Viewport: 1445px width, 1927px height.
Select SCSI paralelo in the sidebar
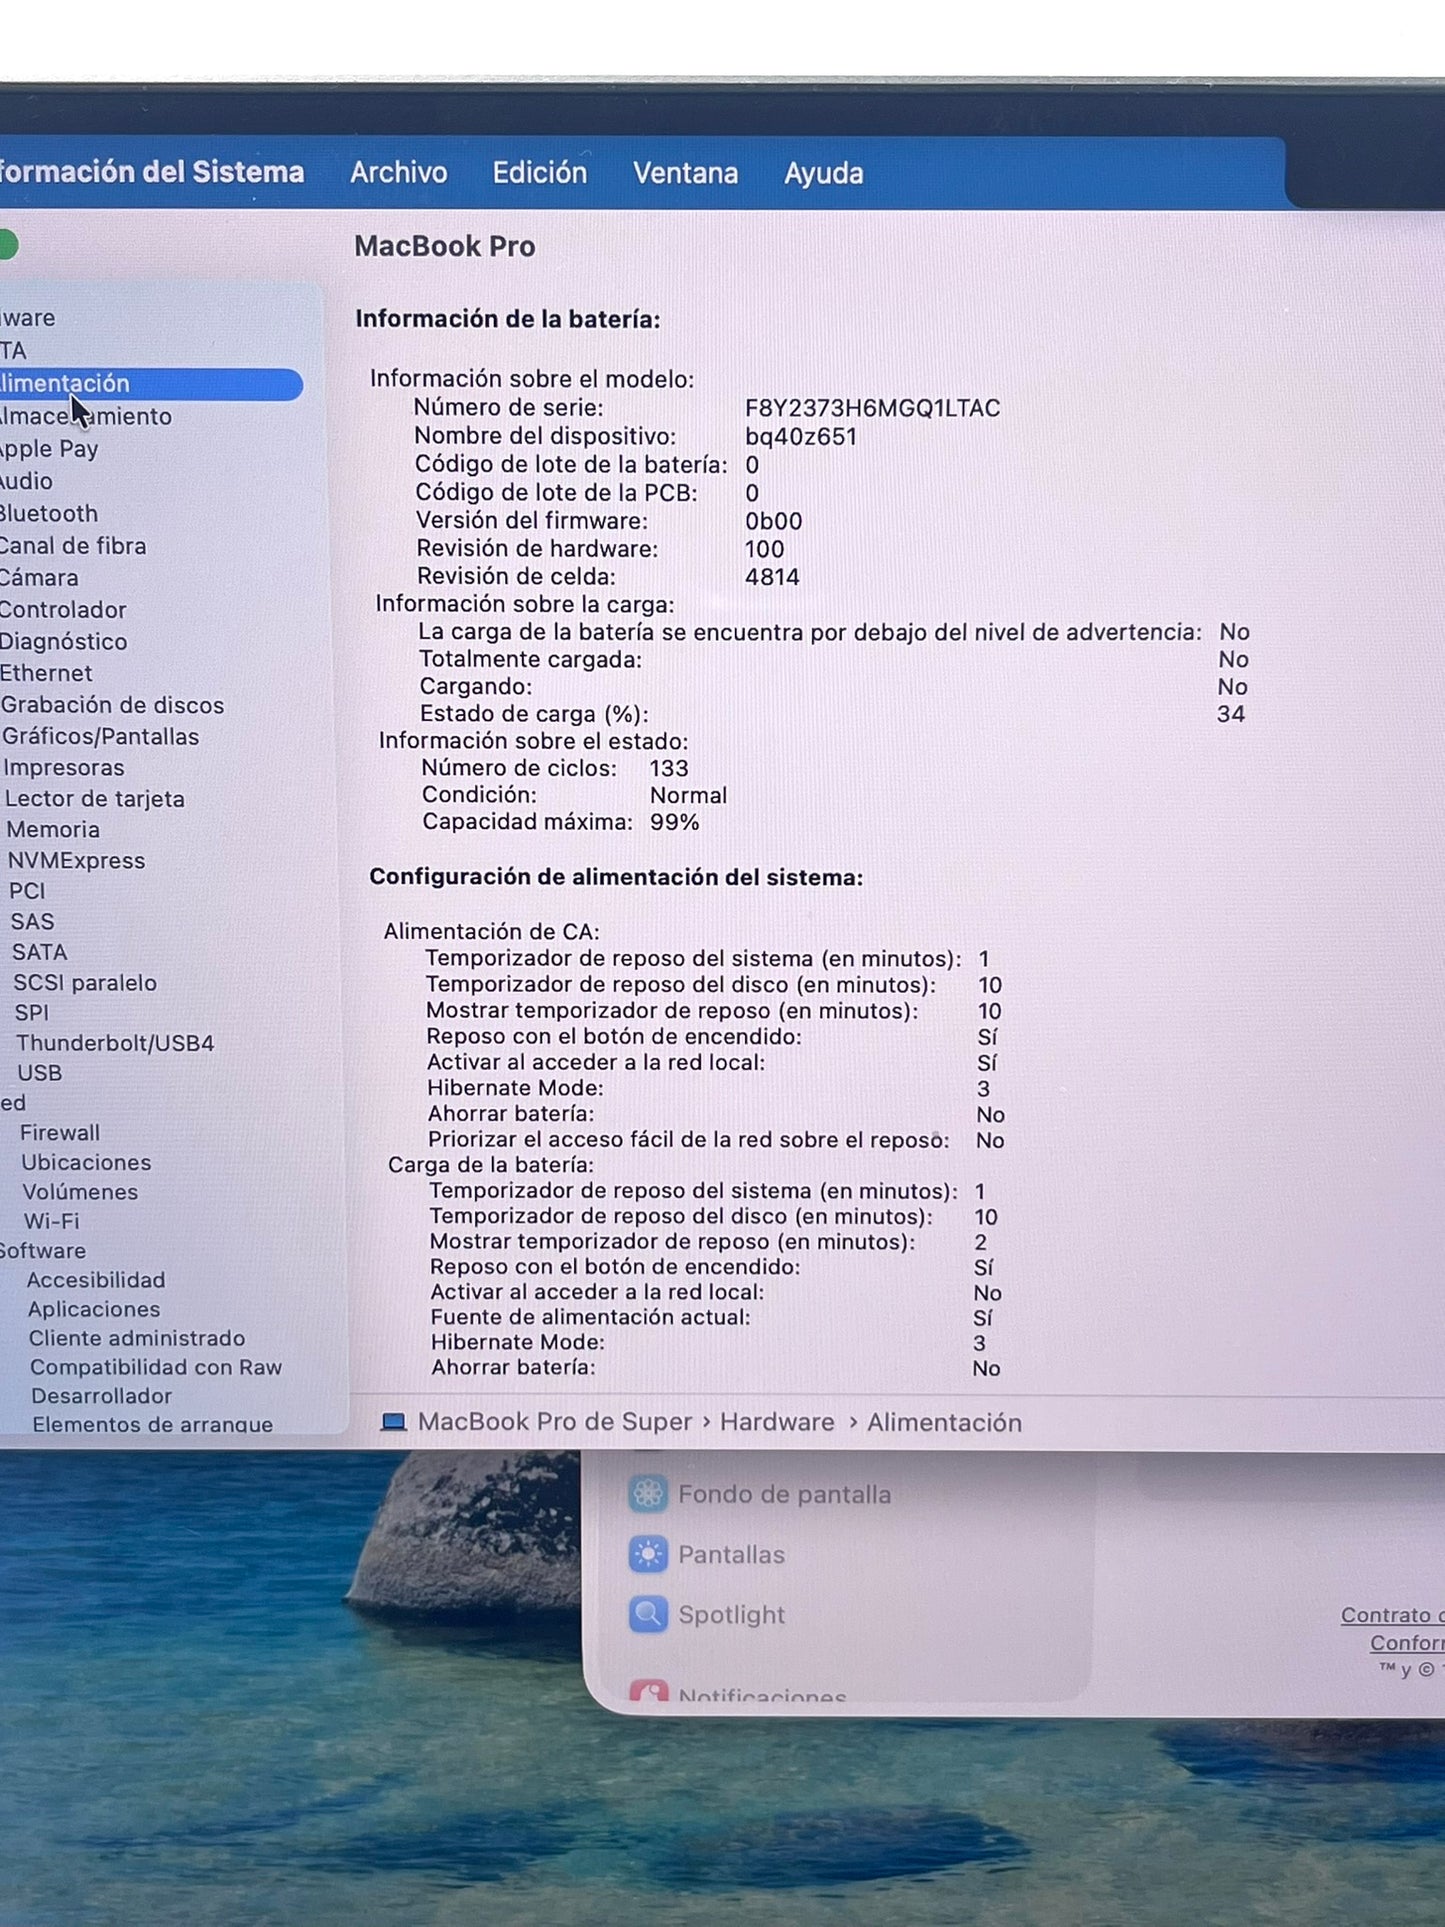click(85, 982)
